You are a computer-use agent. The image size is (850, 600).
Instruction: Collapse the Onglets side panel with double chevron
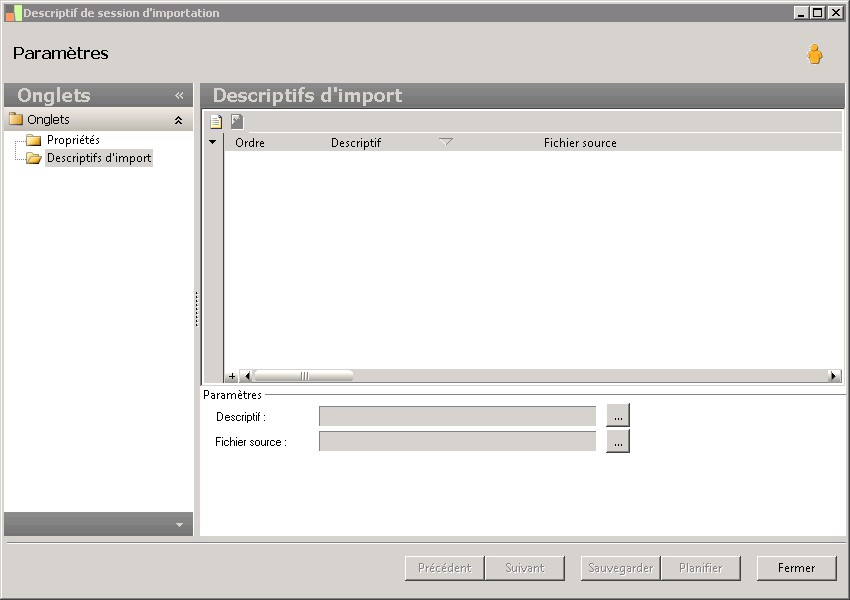[179, 95]
